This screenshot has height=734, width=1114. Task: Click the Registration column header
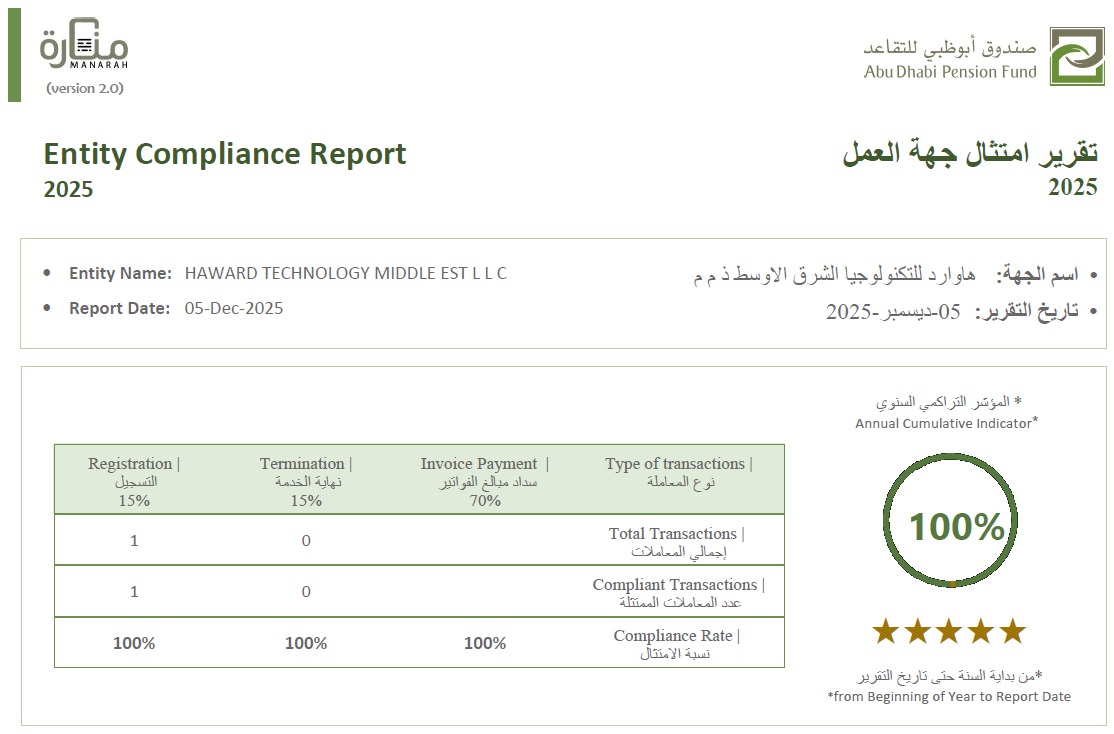point(134,480)
